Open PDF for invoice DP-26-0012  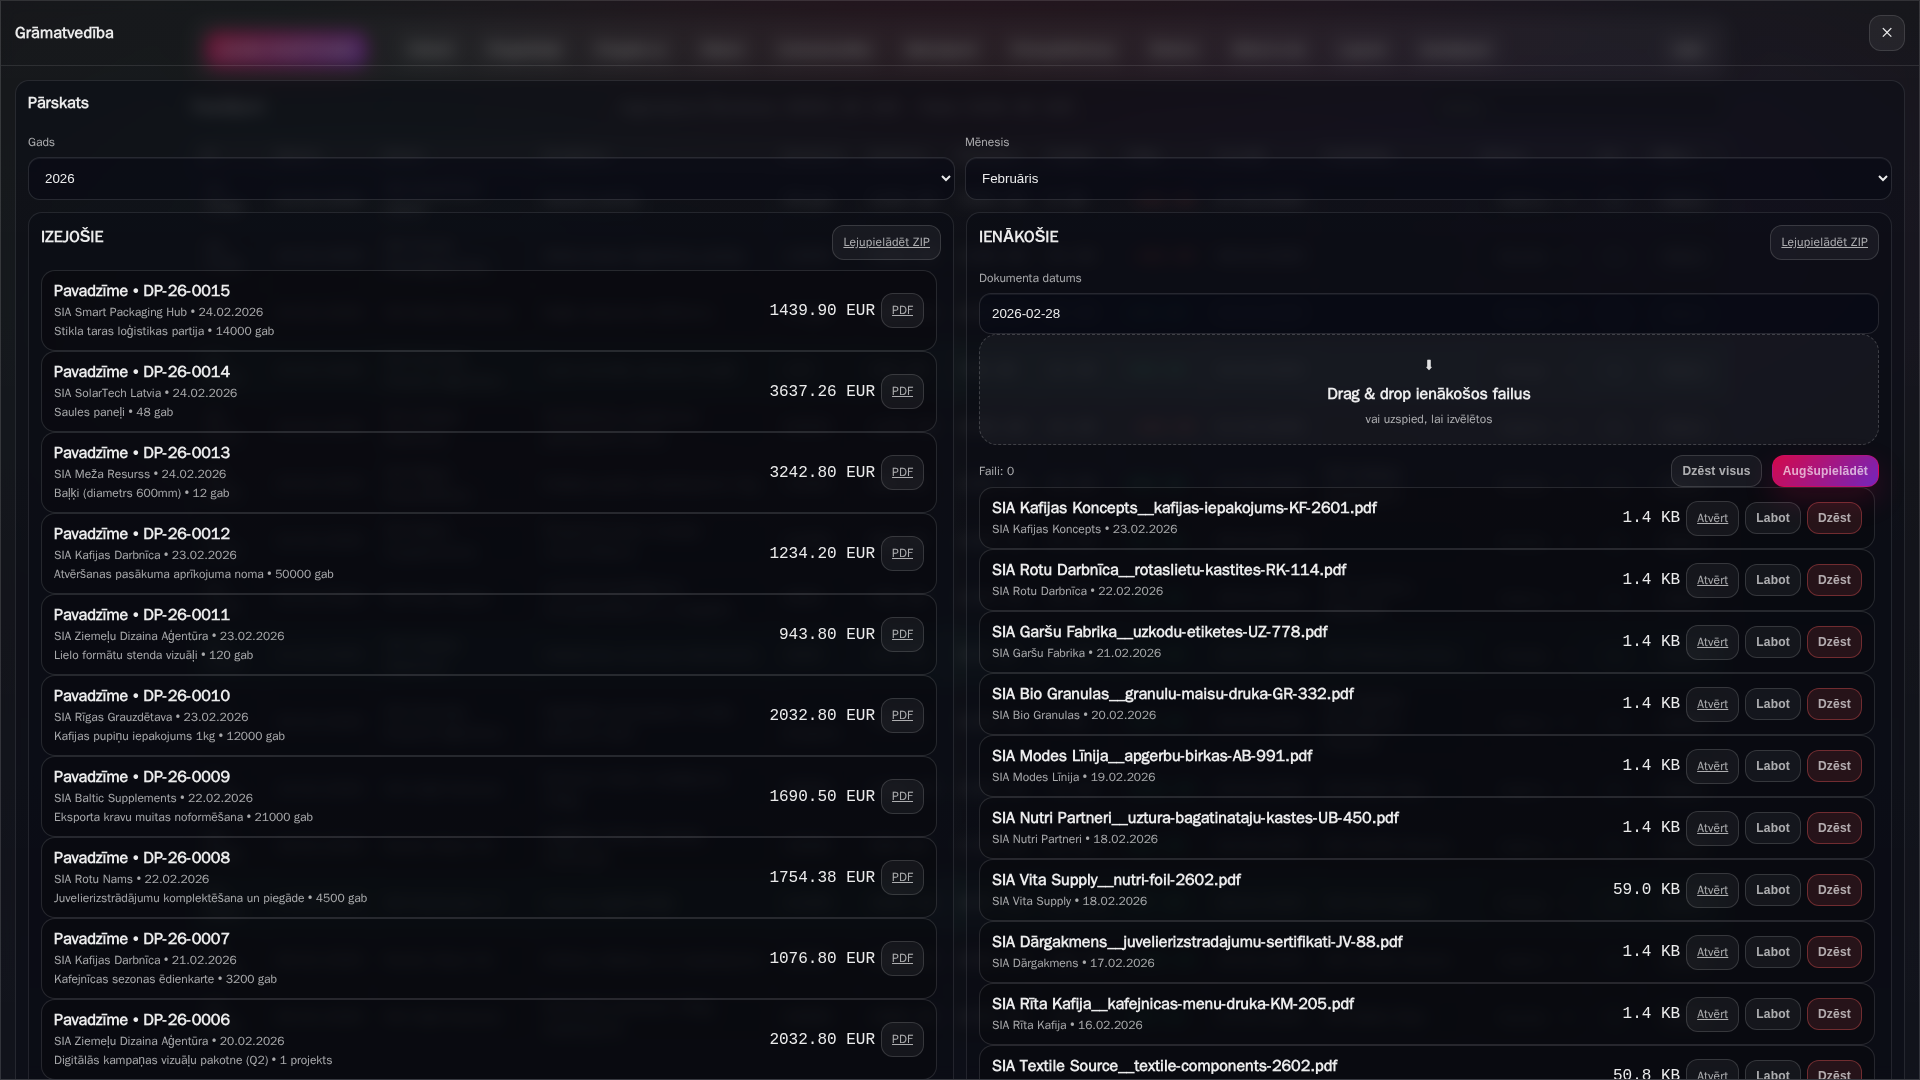point(901,554)
